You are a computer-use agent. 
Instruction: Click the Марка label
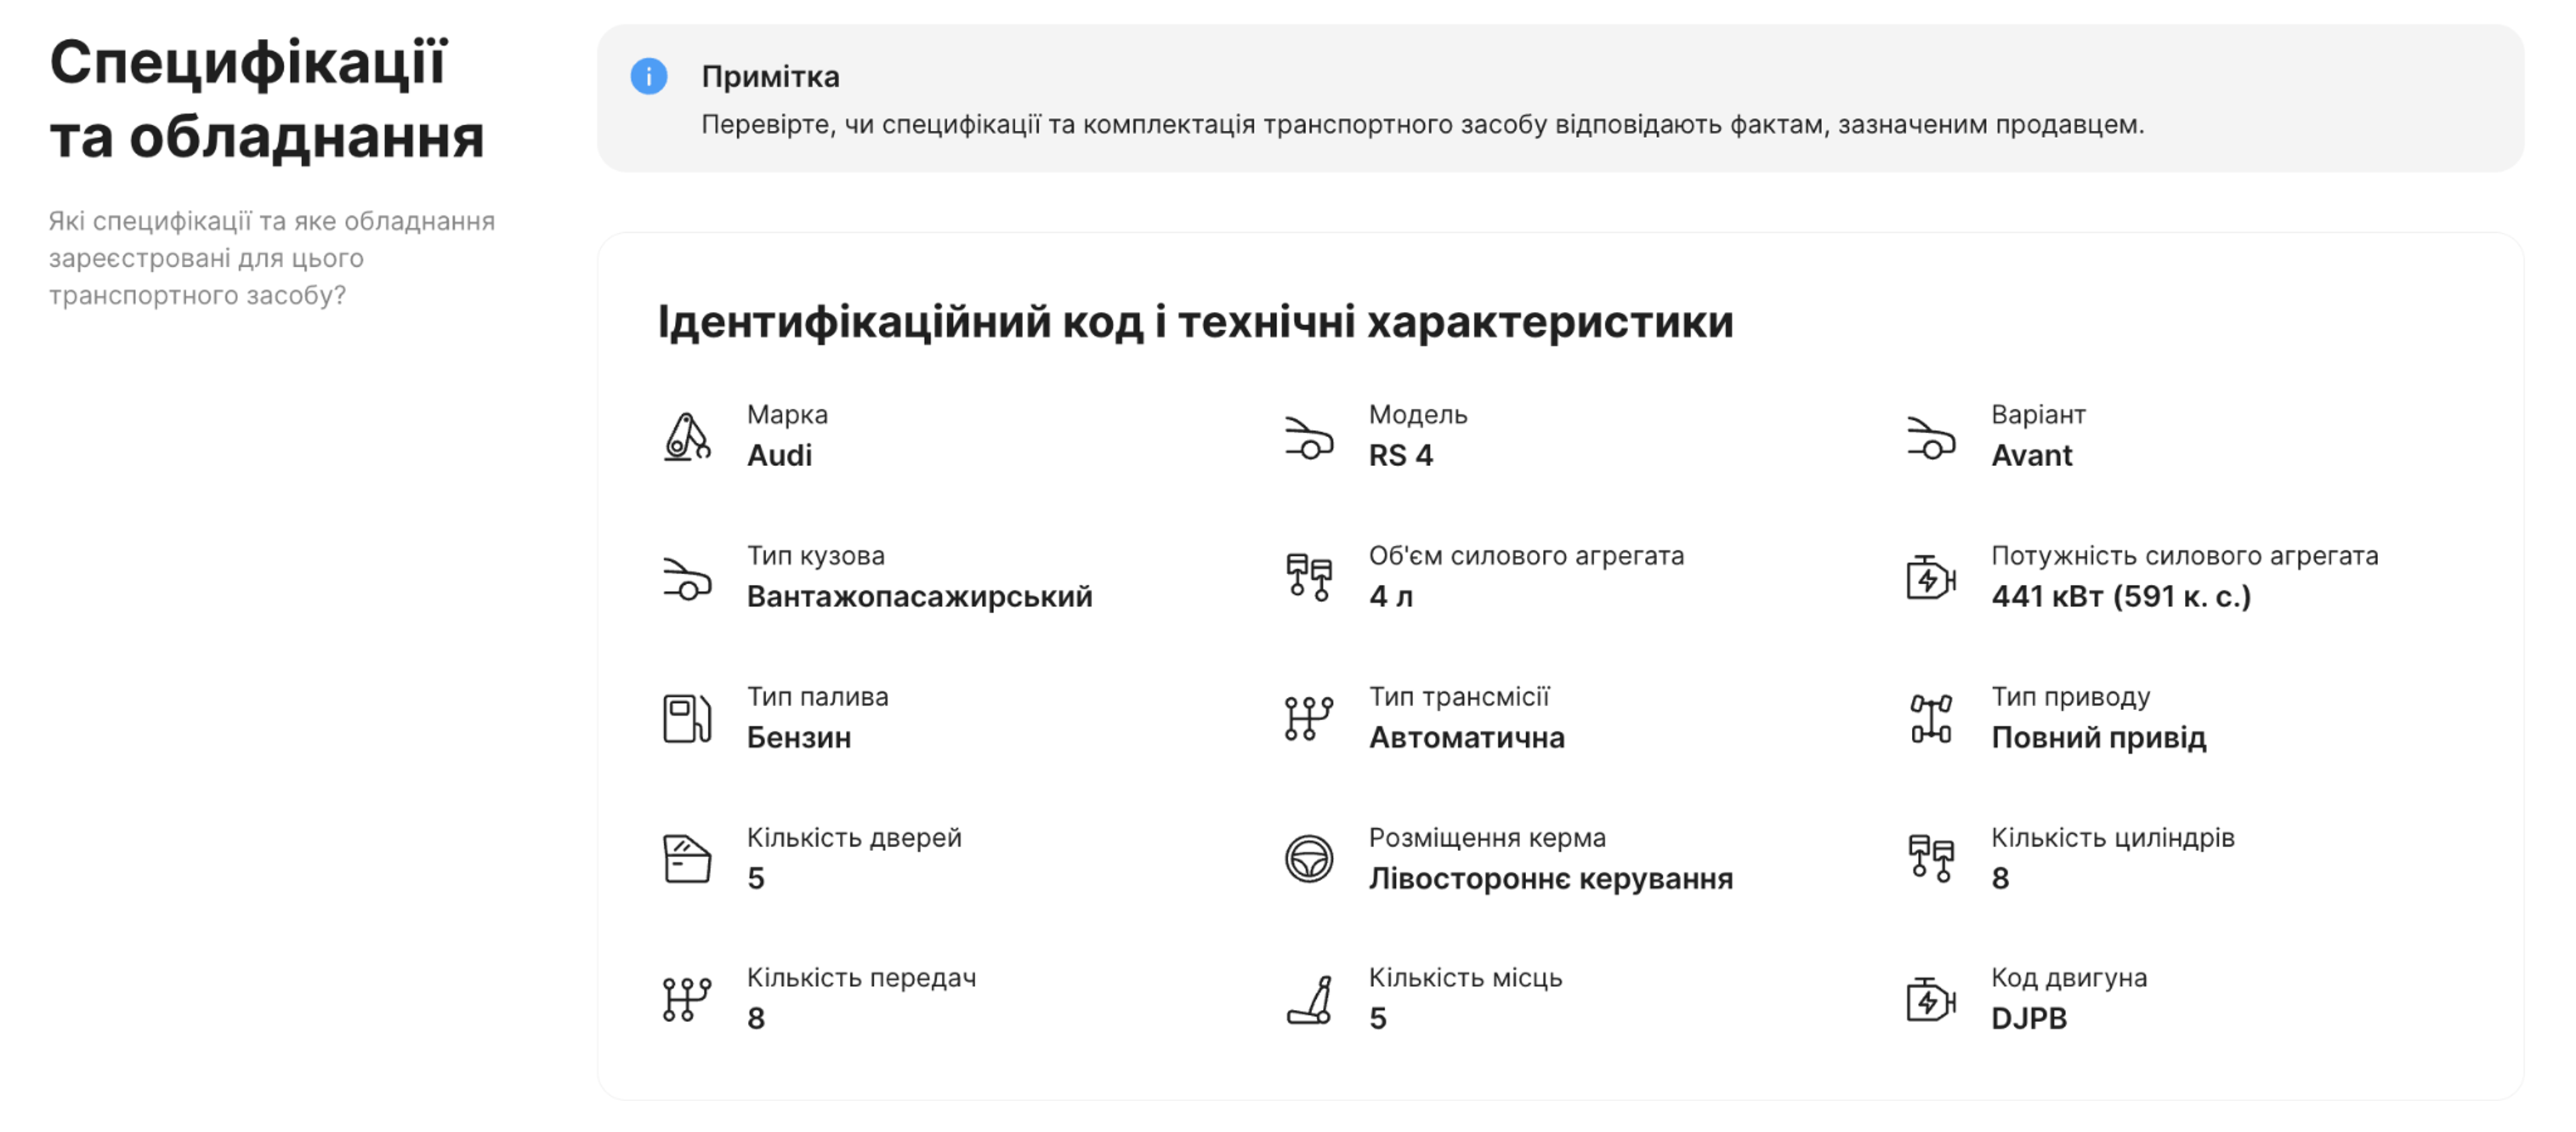[x=787, y=415]
